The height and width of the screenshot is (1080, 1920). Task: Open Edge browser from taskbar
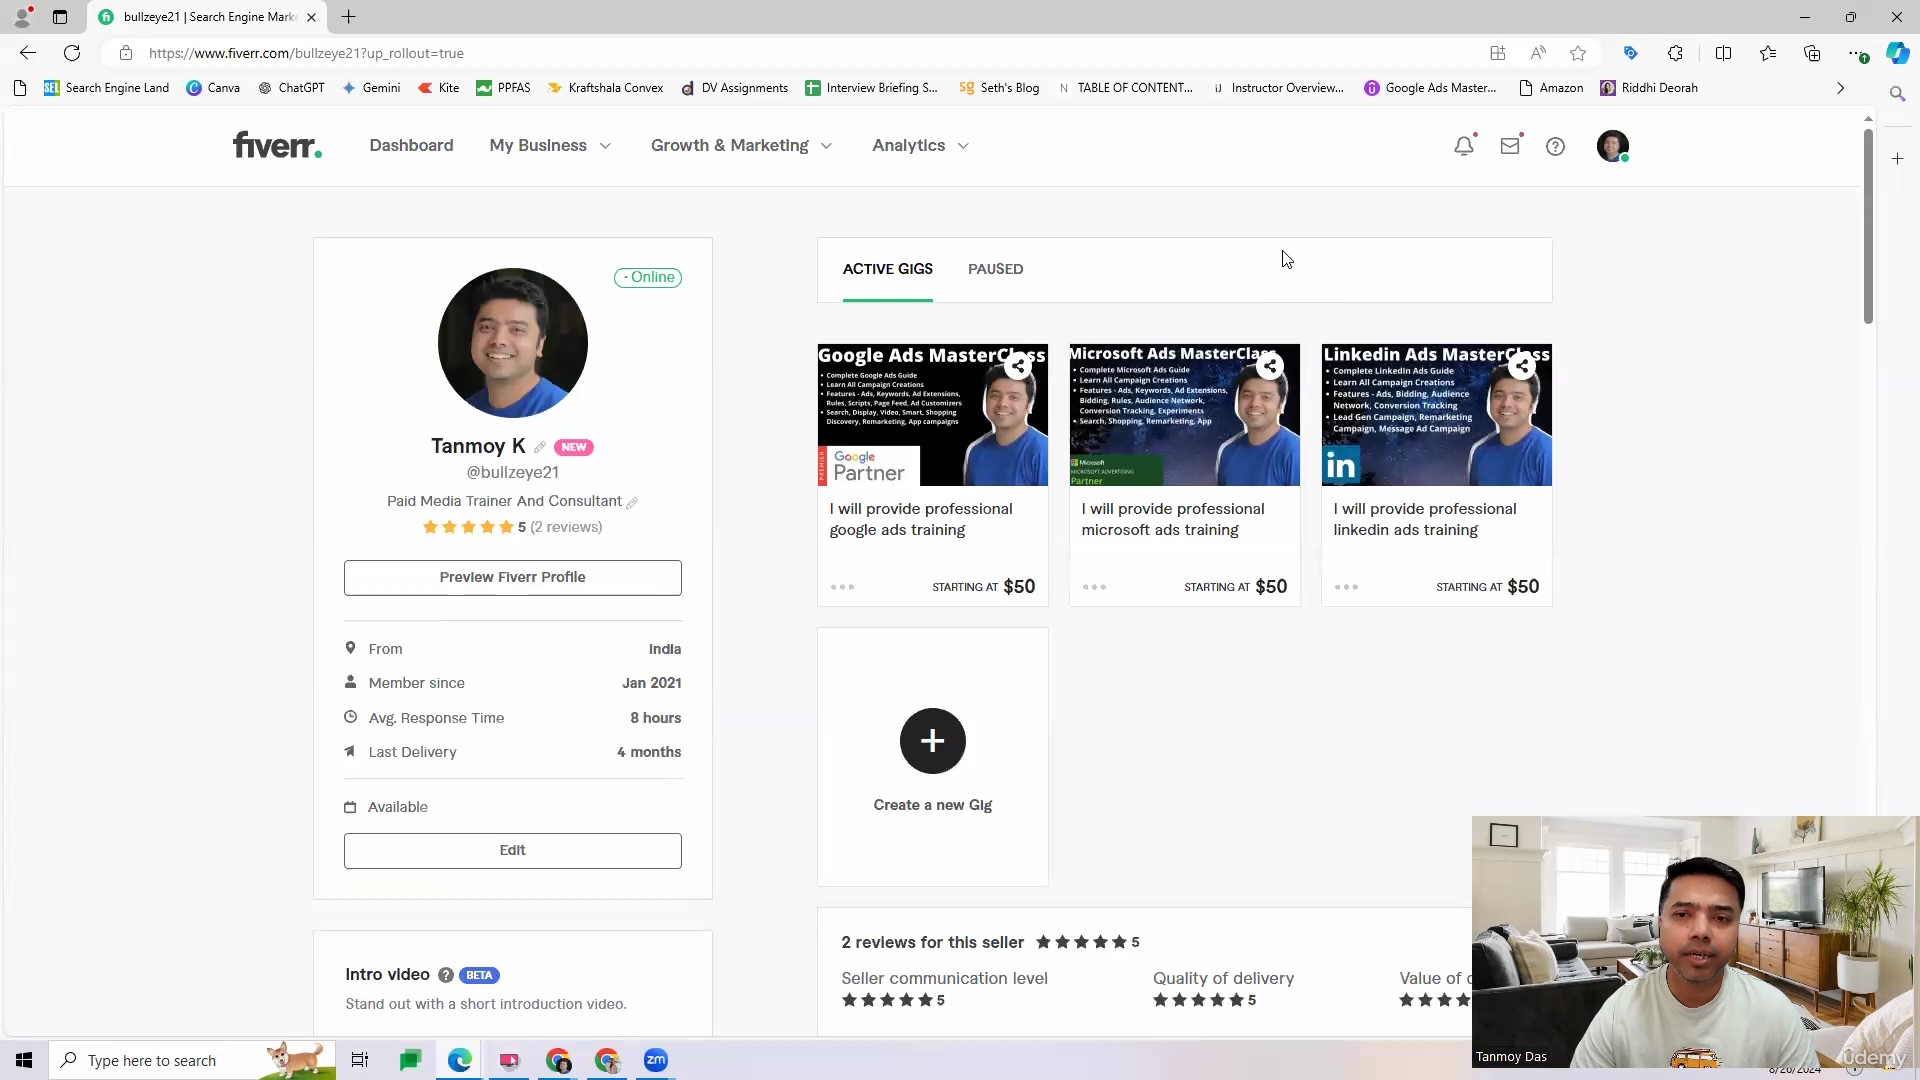[x=460, y=1060]
